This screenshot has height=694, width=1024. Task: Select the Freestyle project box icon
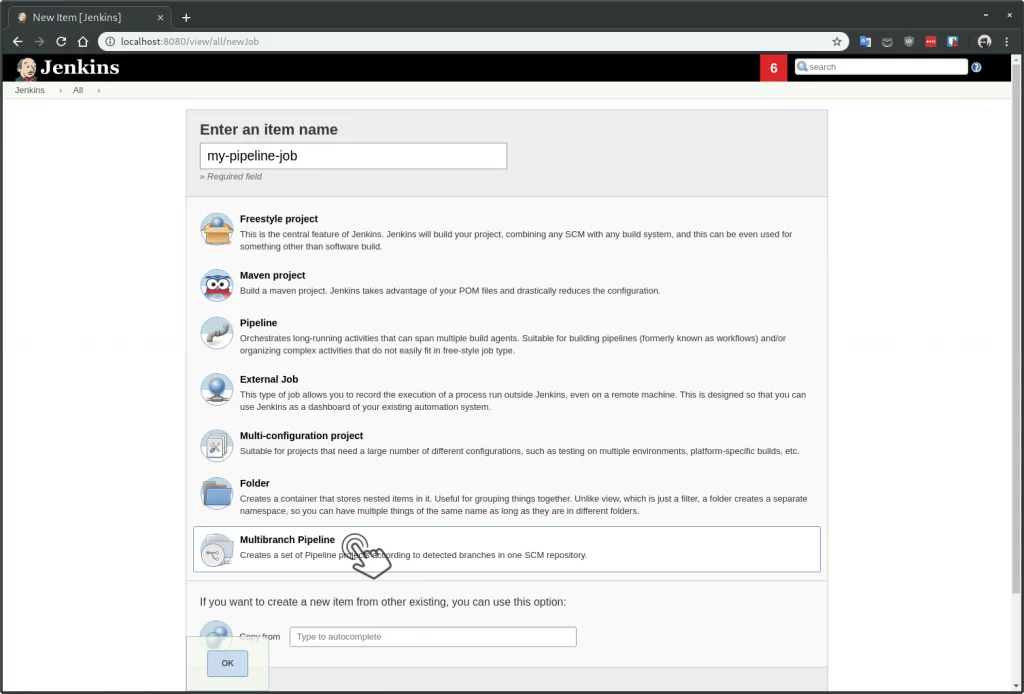point(217,229)
